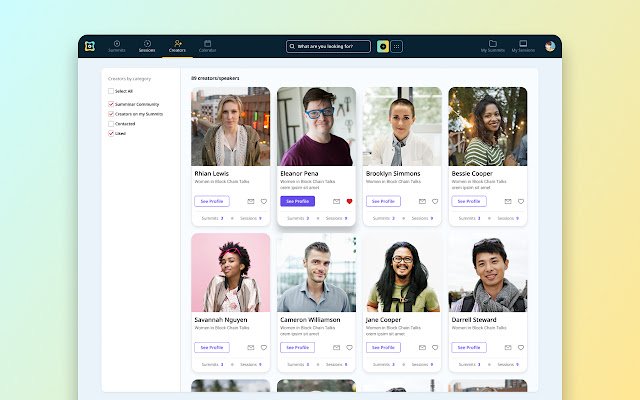Select the Creators tab
The height and width of the screenshot is (400, 640).
point(177,46)
